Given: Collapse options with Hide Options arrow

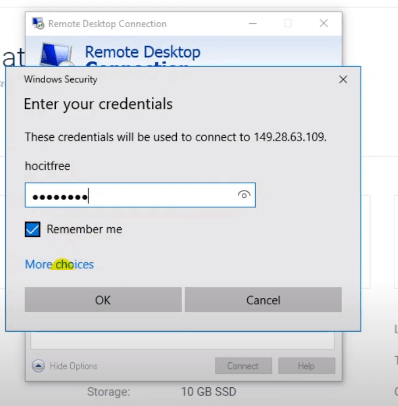Looking at the screenshot, I should click(38, 366).
